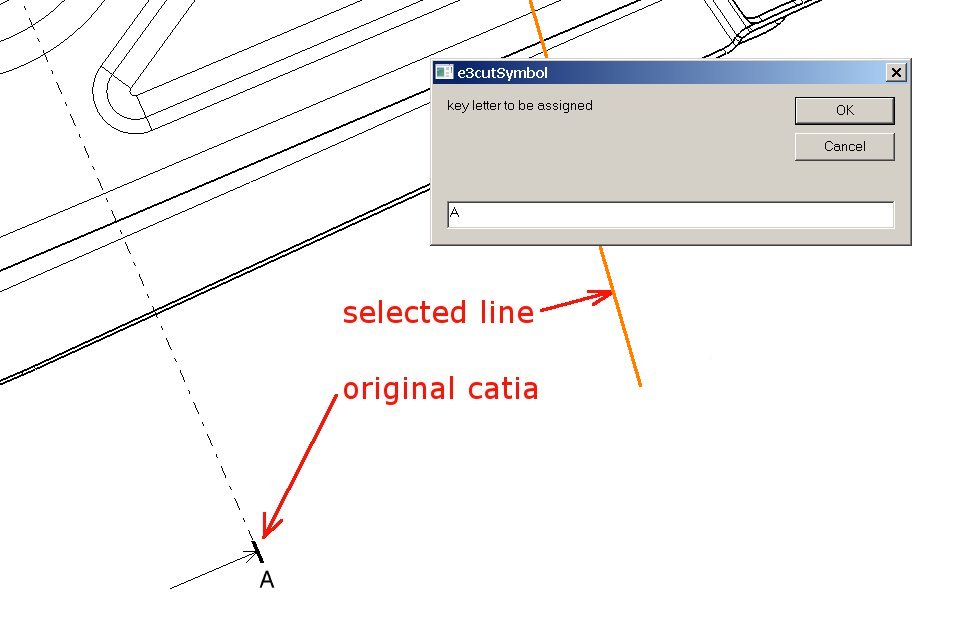Pick the dash-dot section line in drawing
The height and width of the screenshot is (622, 974).
(138, 271)
